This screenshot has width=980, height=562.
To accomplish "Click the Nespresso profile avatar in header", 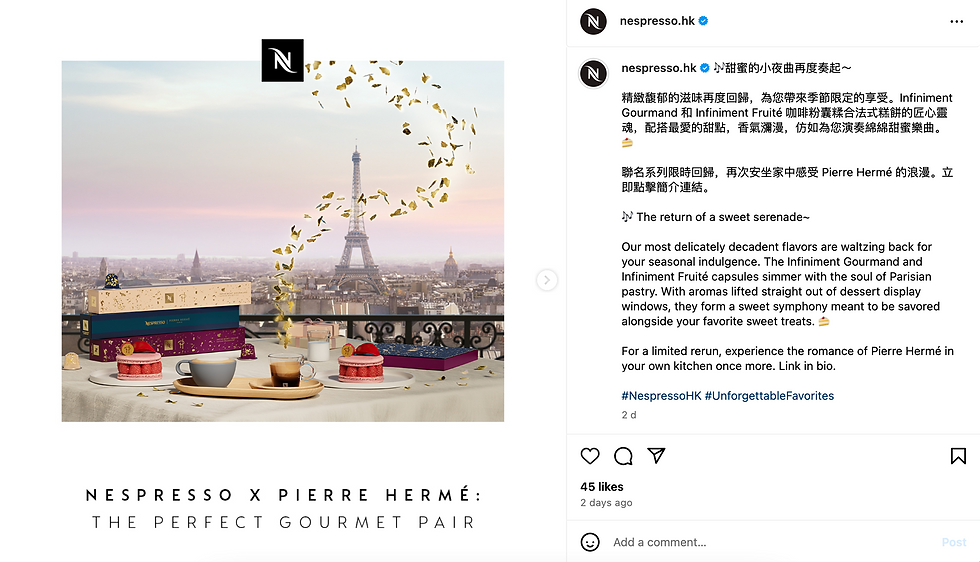I will tap(593, 21).
